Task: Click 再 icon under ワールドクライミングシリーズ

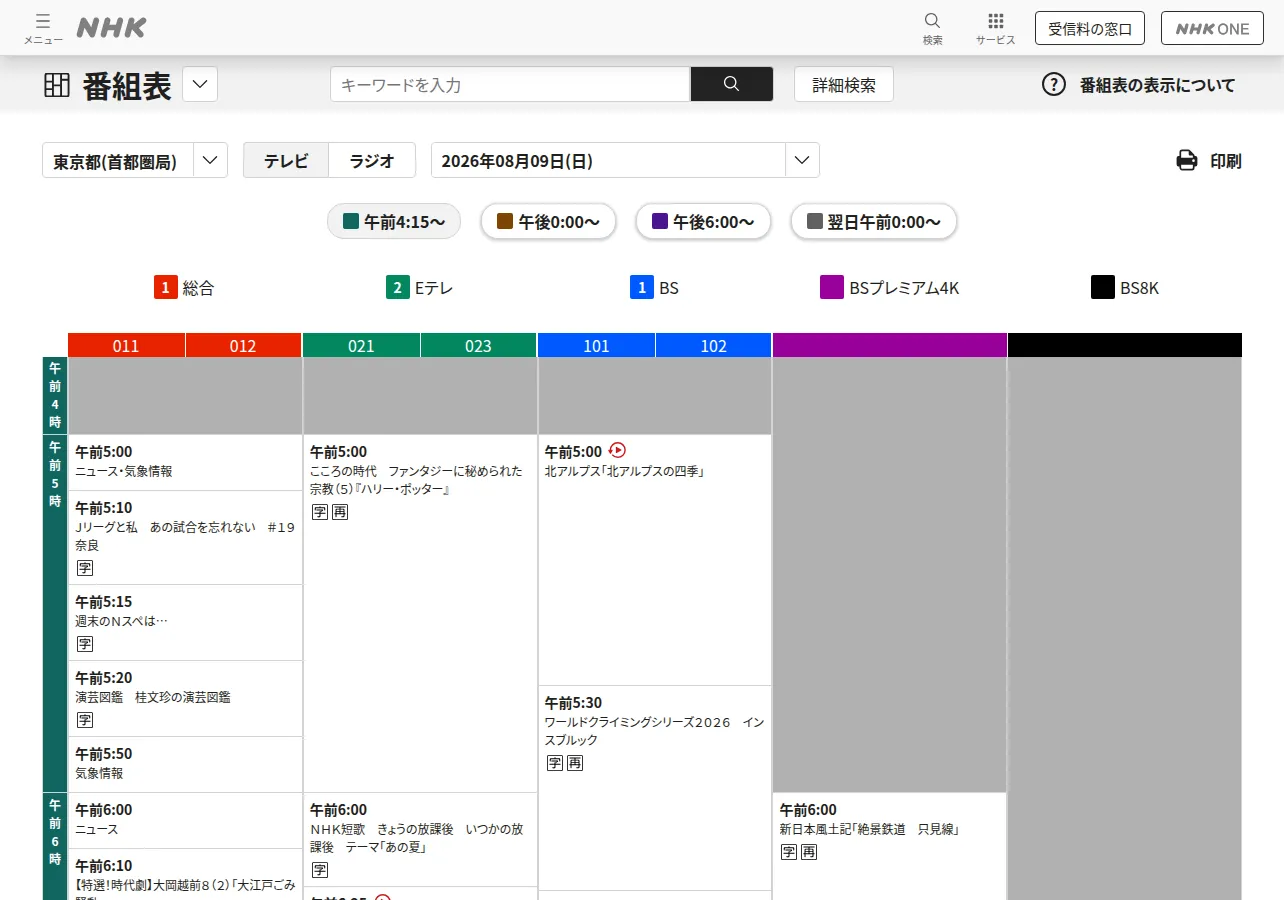Action: click(x=575, y=763)
